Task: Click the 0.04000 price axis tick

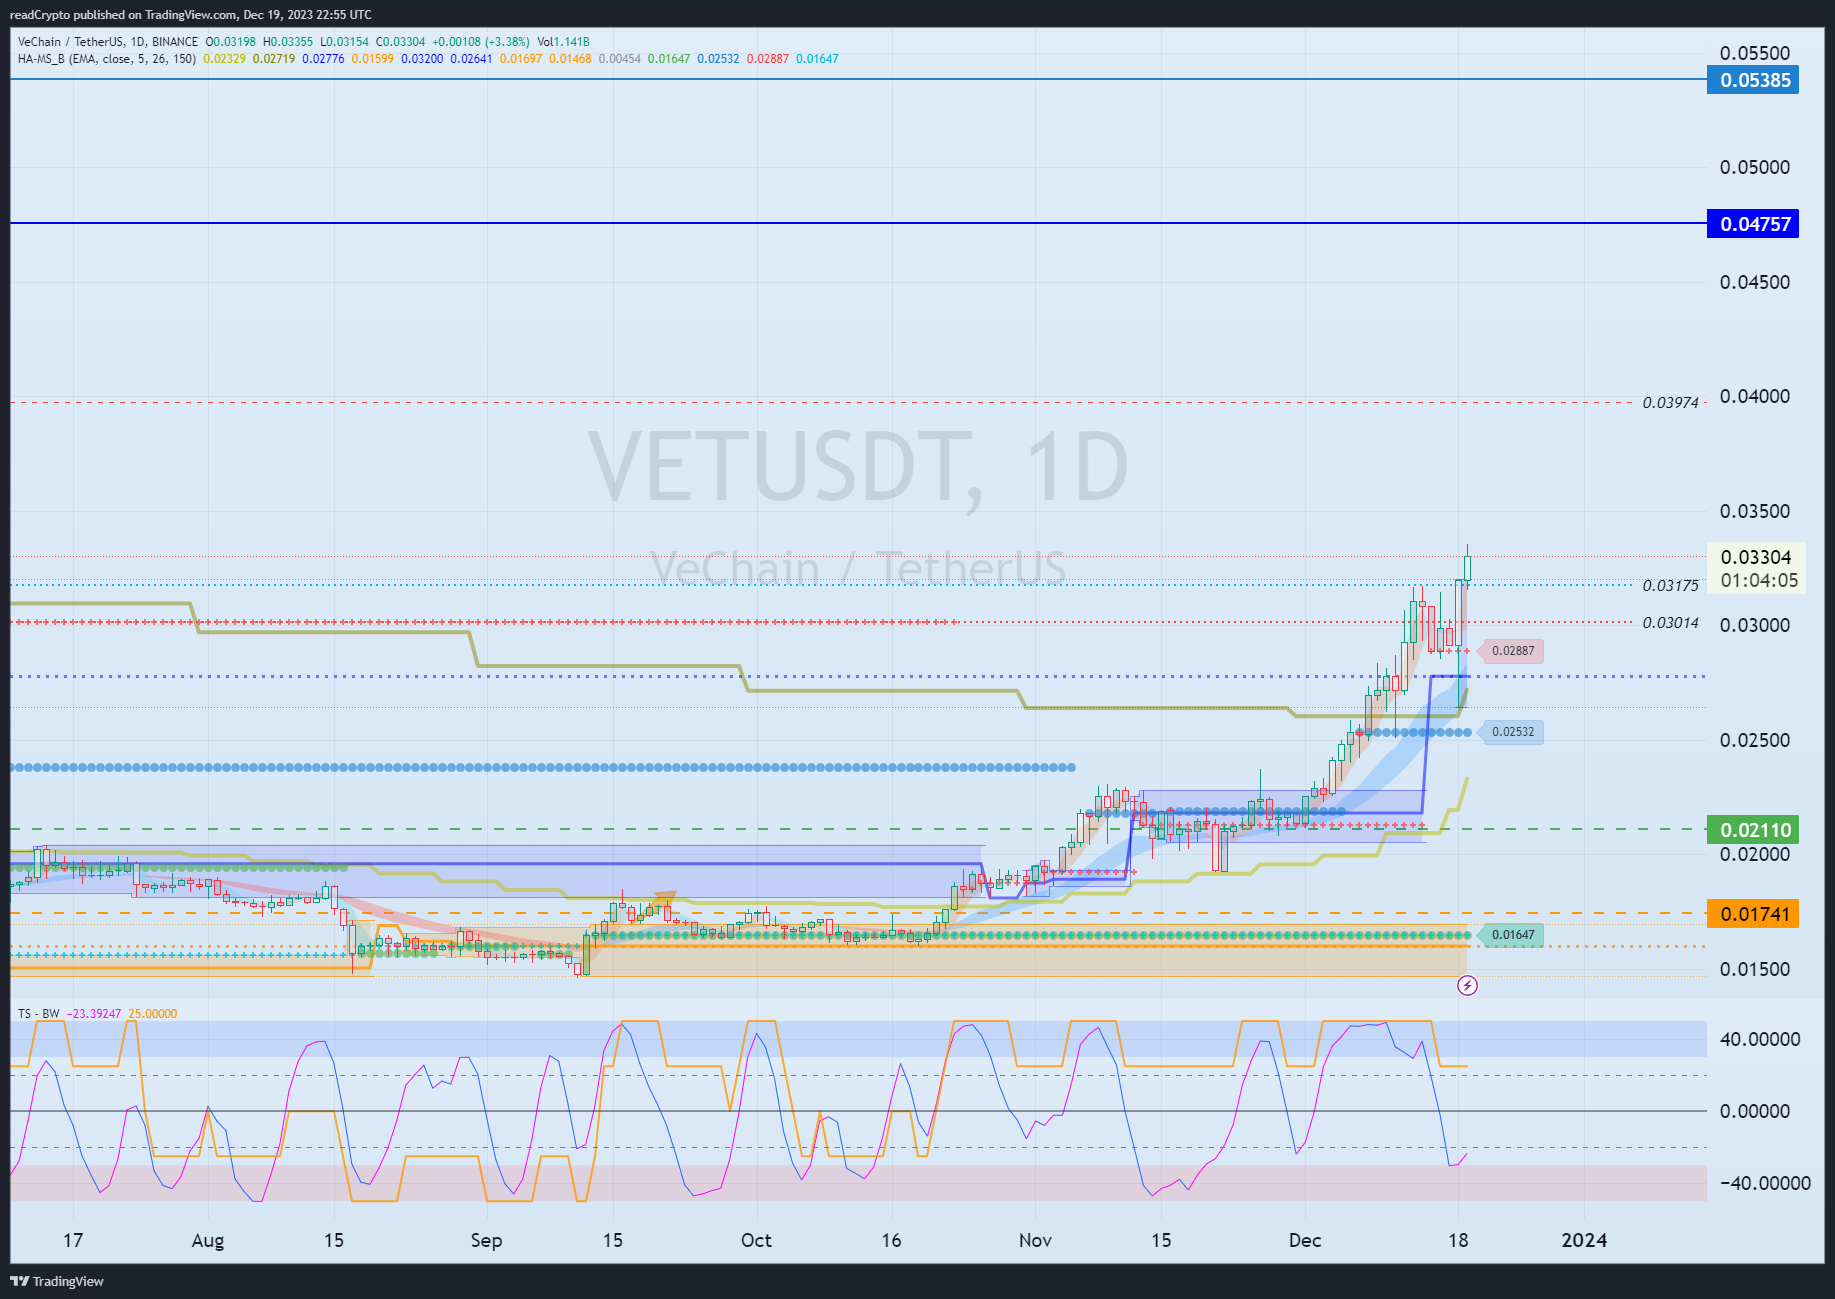Action: point(1755,396)
